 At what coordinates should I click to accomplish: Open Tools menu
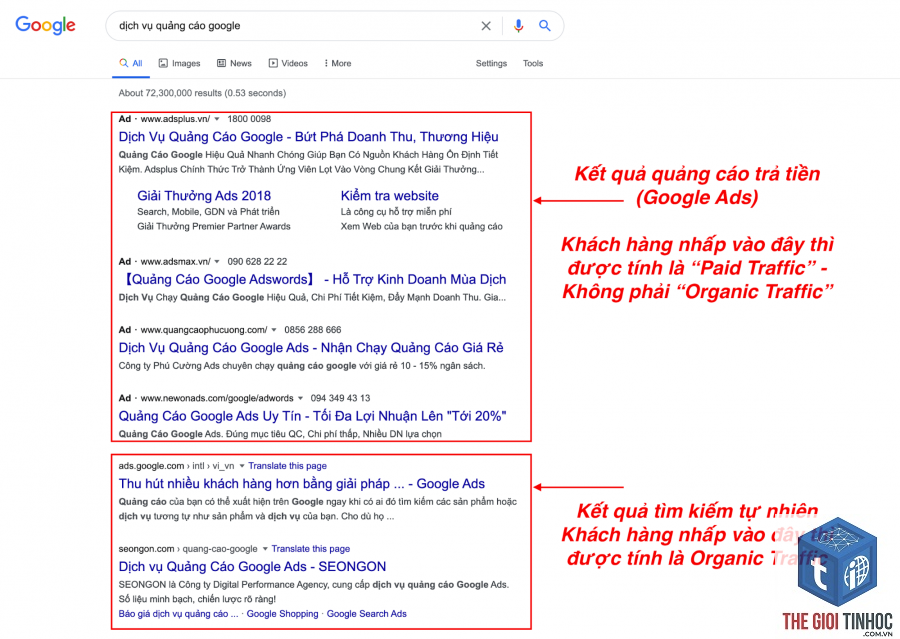point(533,63)
